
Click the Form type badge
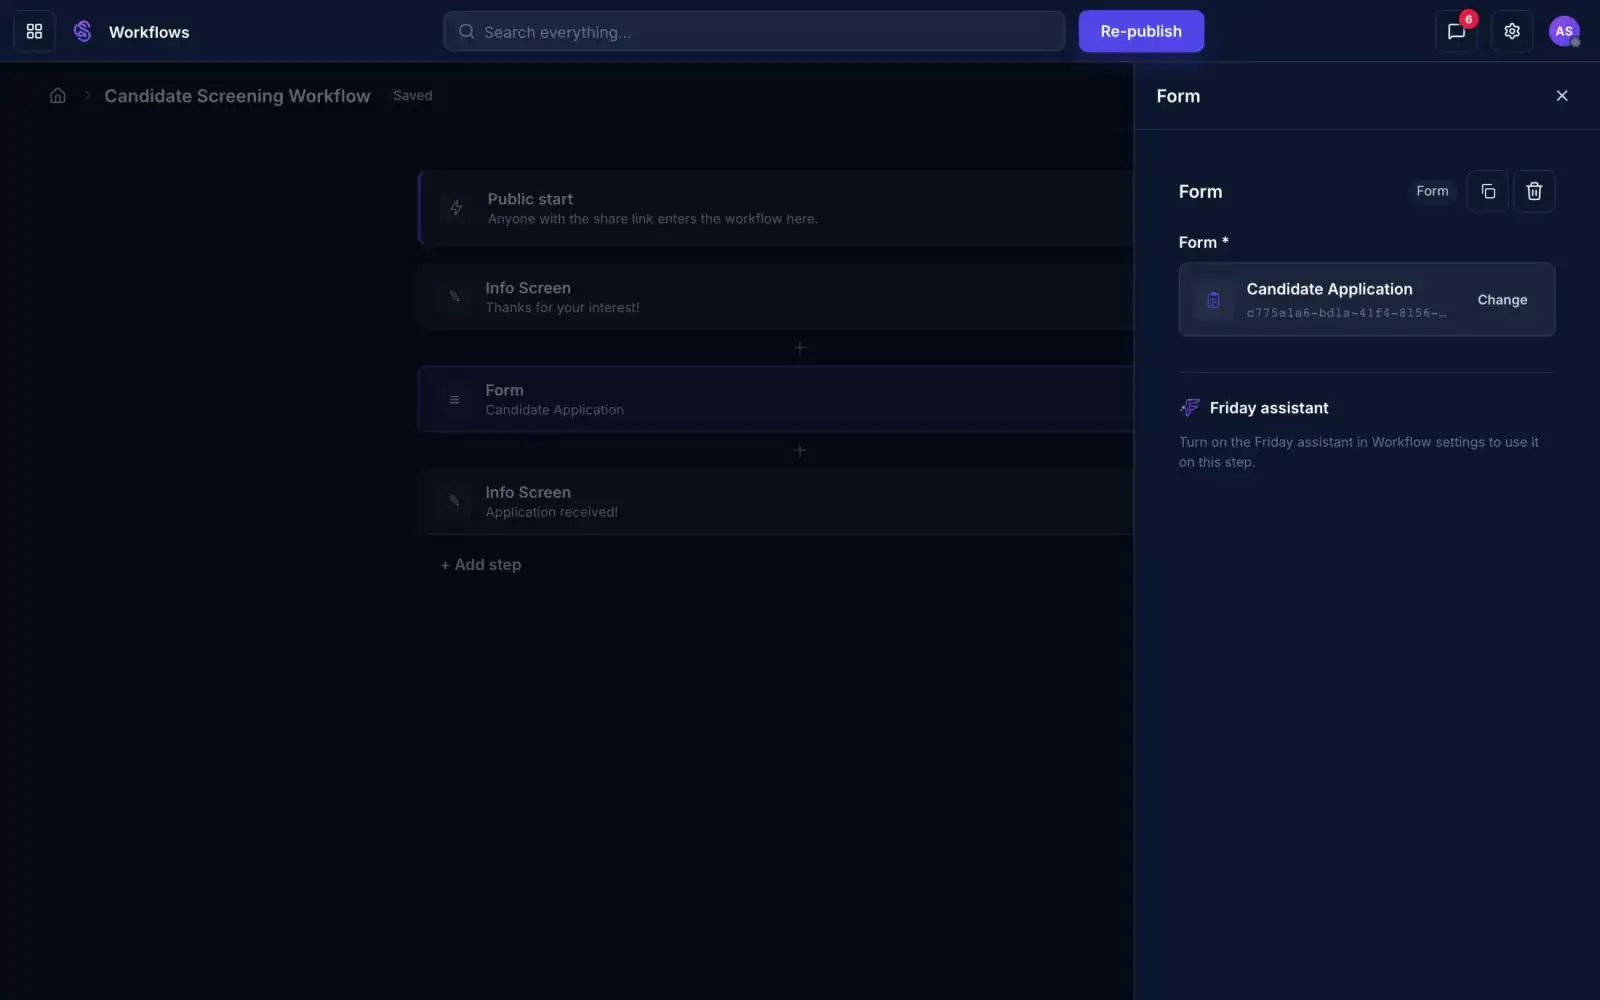pos(1432,191)
